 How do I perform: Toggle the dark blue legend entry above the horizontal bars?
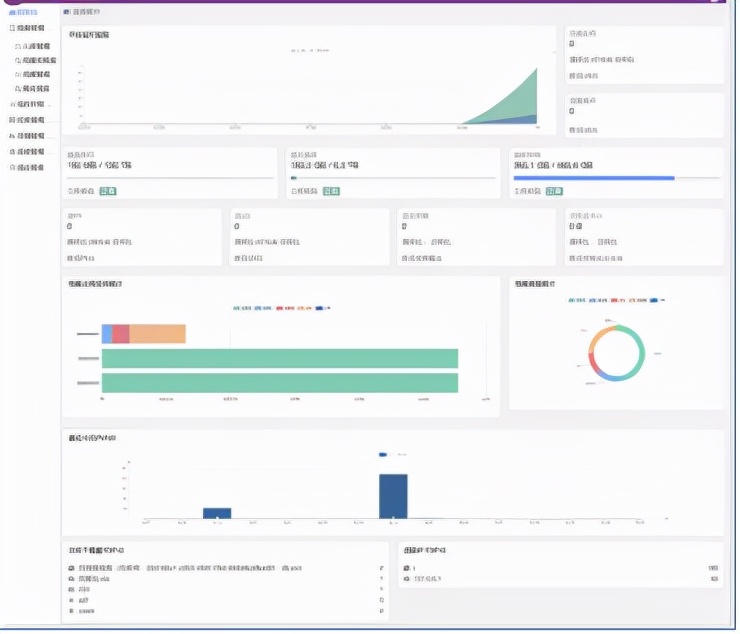click(323, 308)
